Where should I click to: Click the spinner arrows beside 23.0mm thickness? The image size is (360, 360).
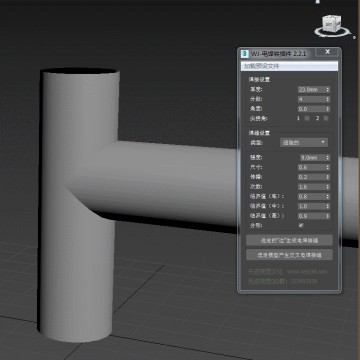pyautogui.click(x=328, y=89)
